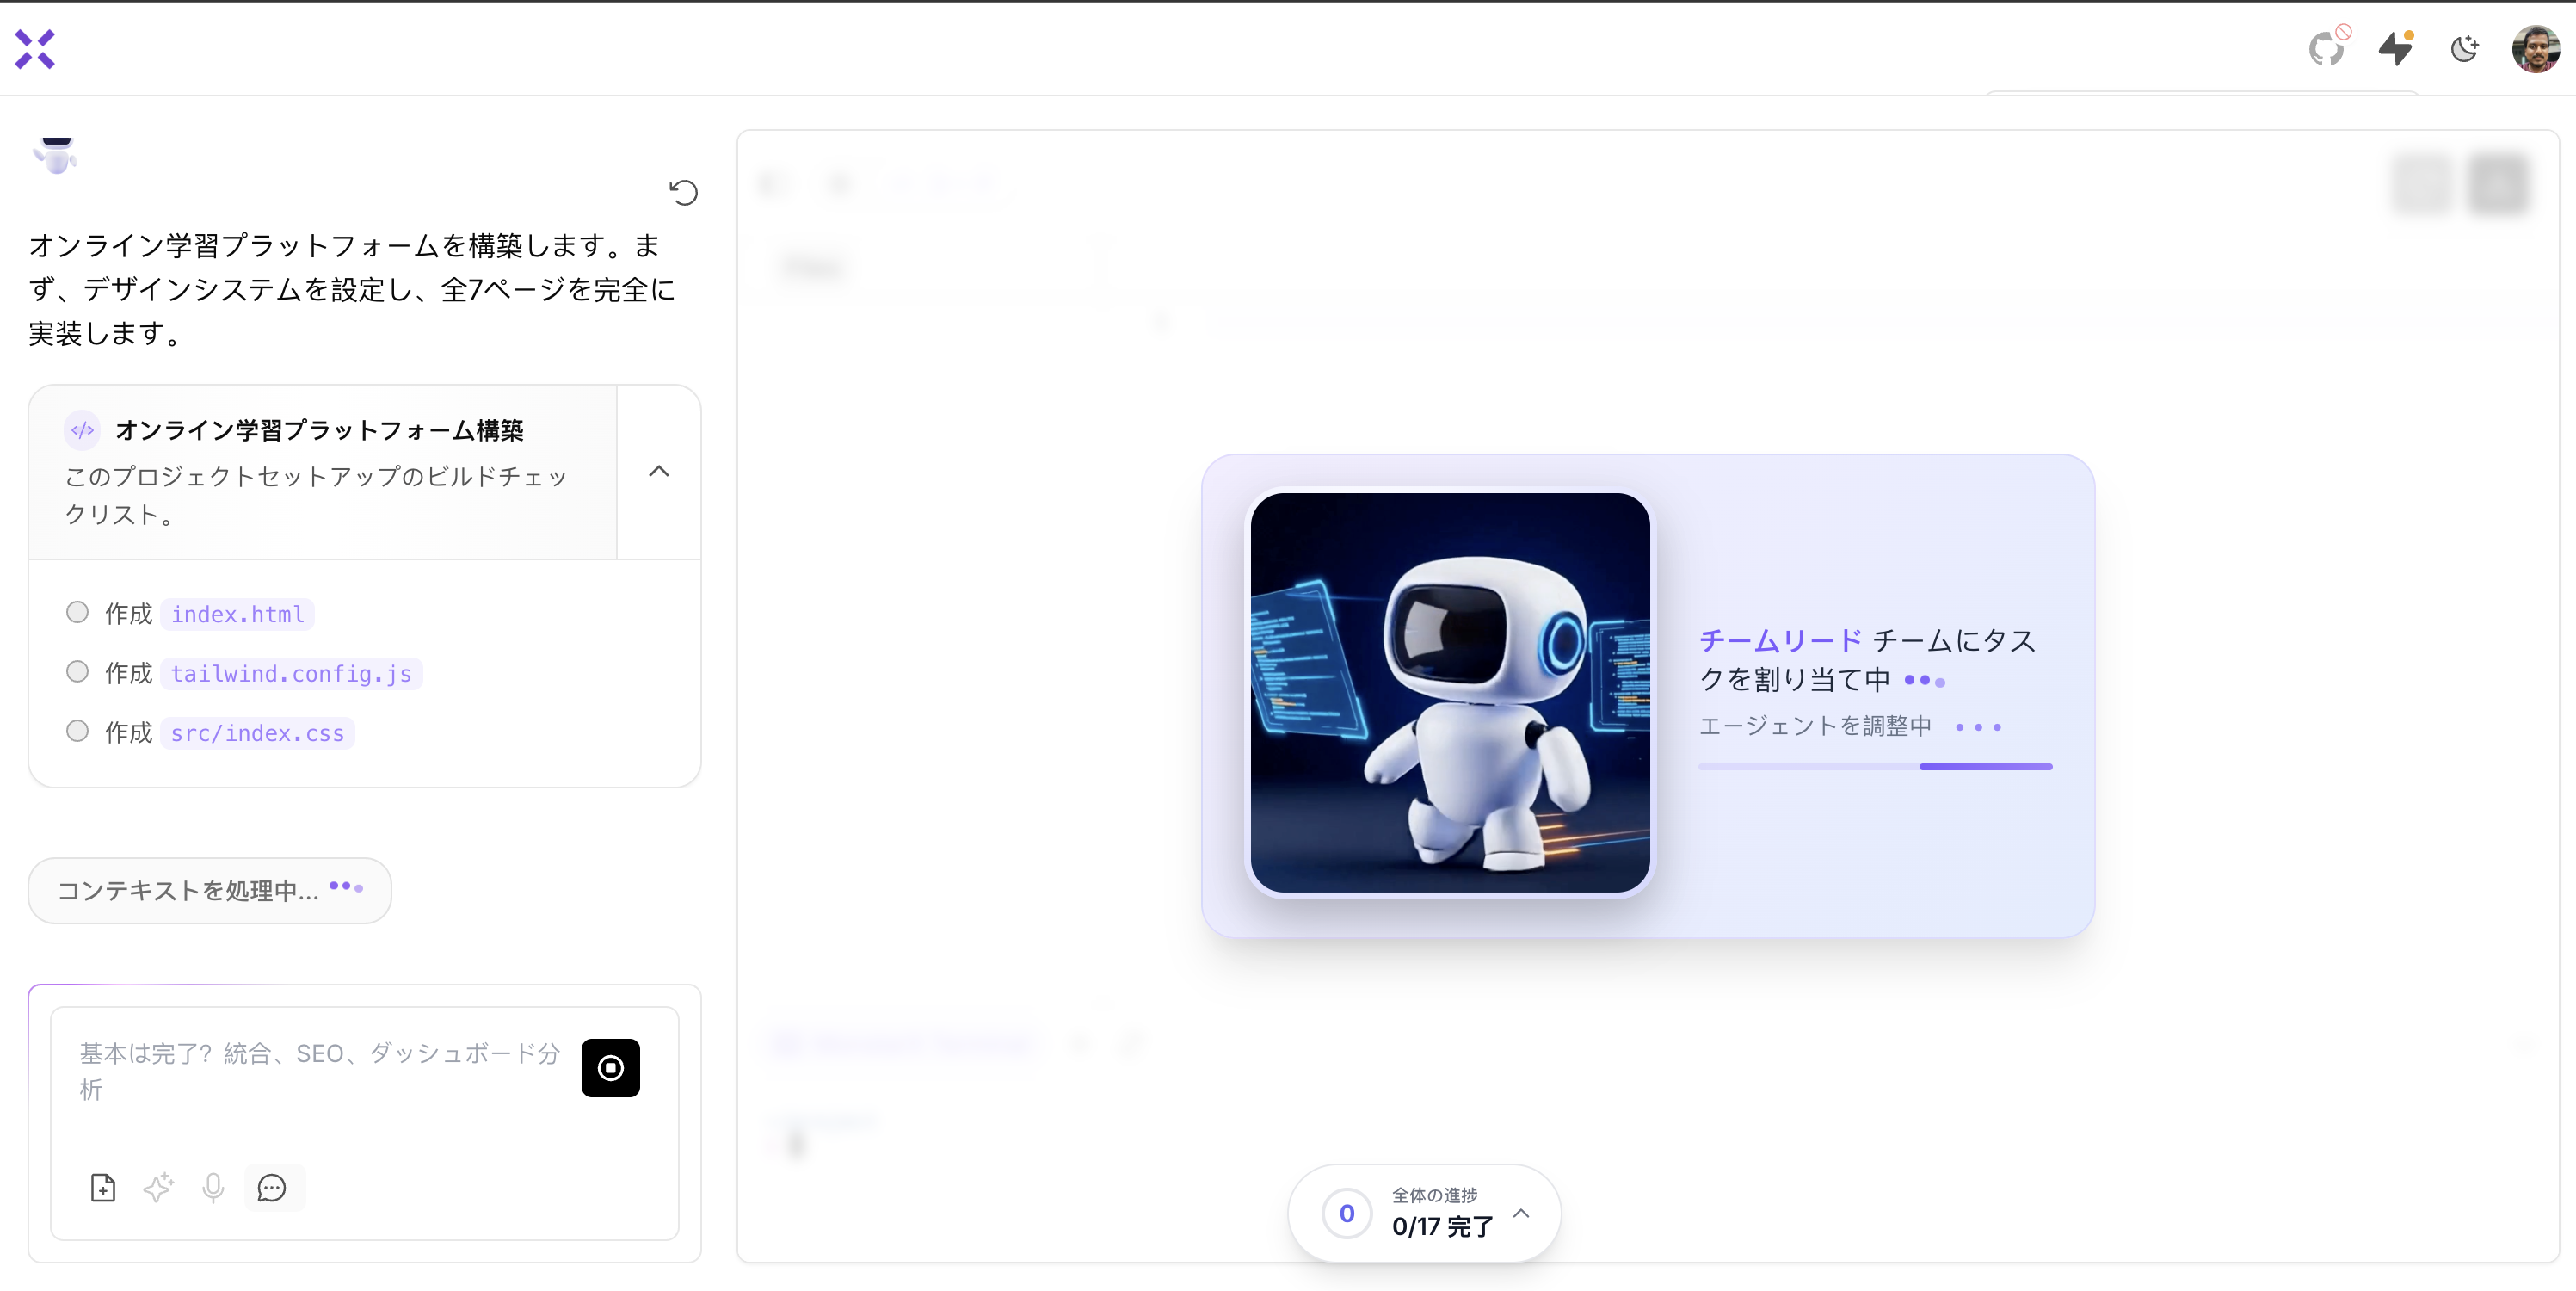Click the sparkle enhance prompt icon
Screen dimensions: 2576x1291
point(158,1187)
